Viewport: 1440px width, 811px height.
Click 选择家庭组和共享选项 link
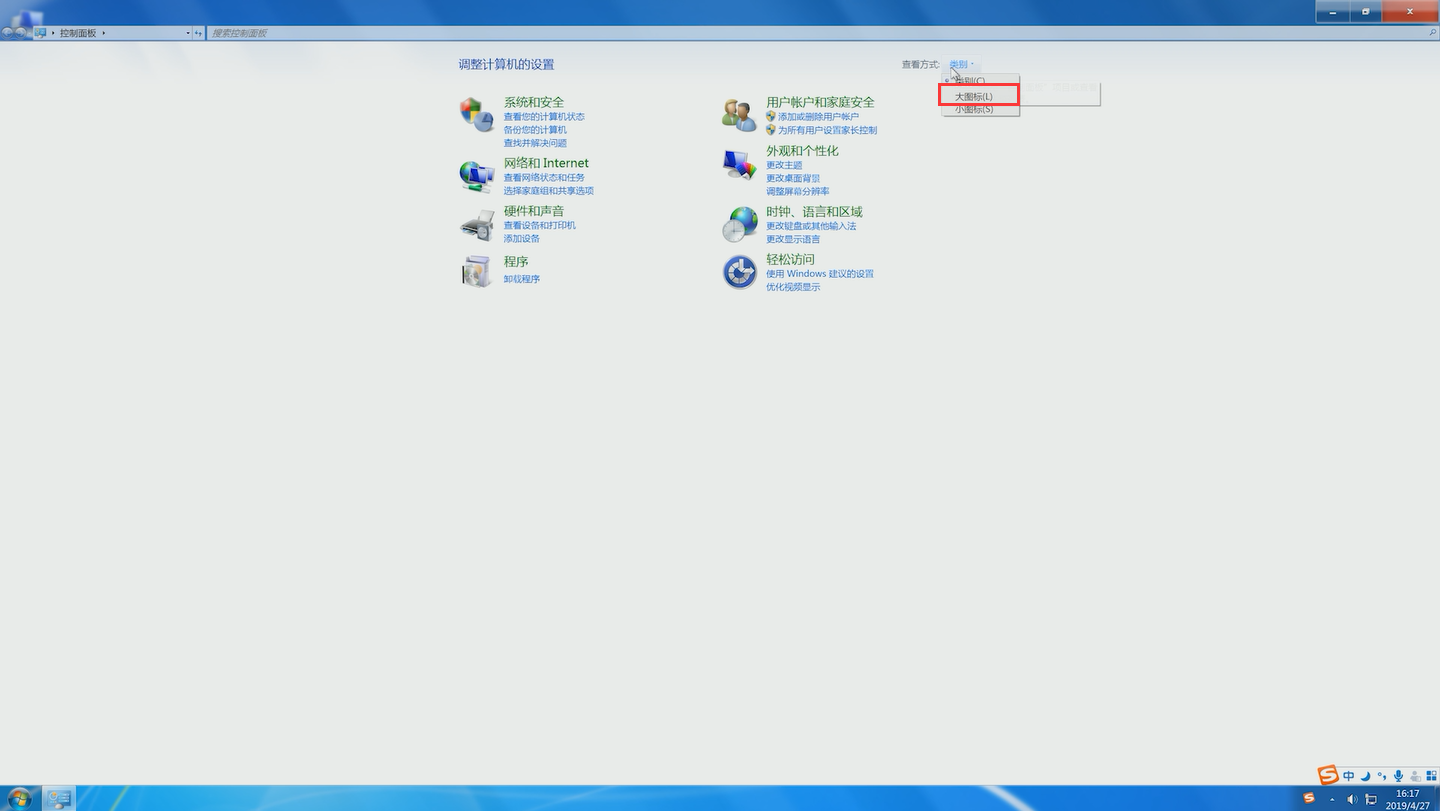[549, 191]
